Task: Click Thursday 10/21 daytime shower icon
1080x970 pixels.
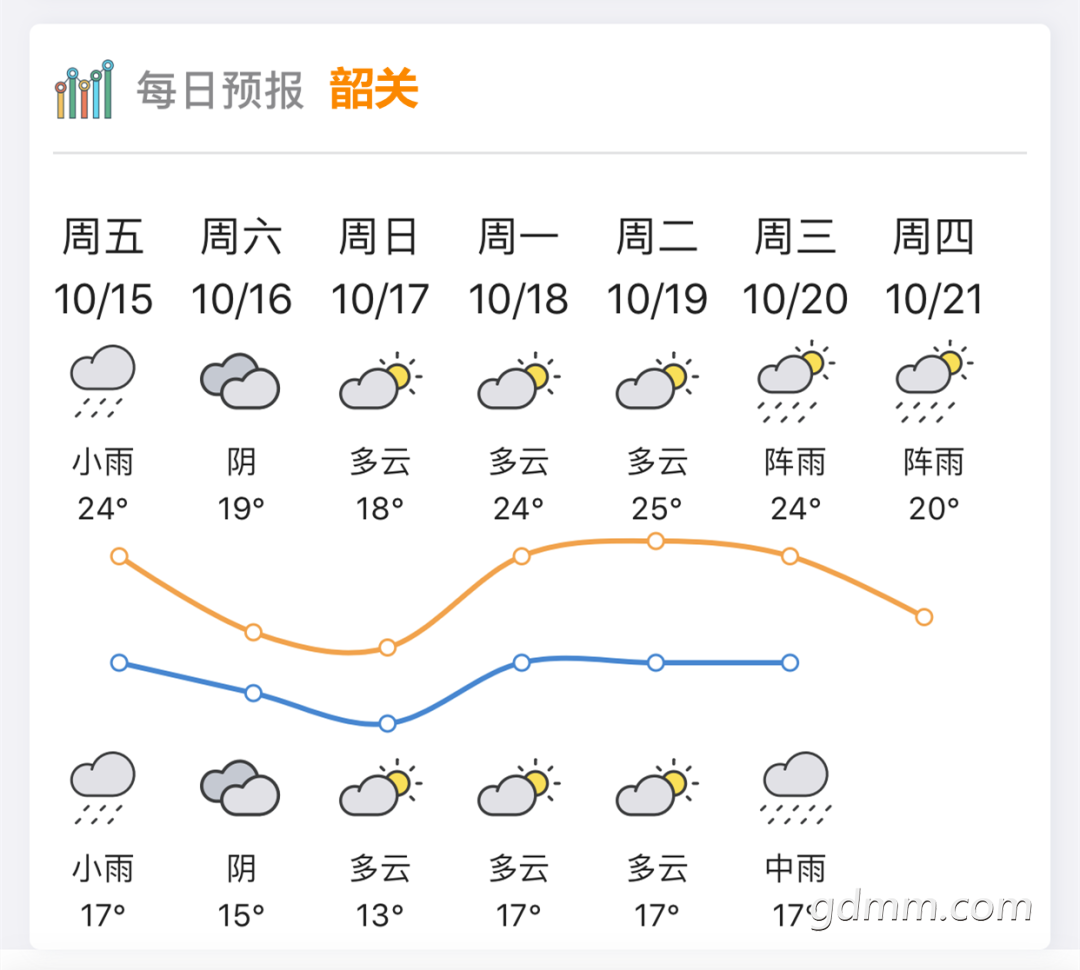Action: coord(934,381)
